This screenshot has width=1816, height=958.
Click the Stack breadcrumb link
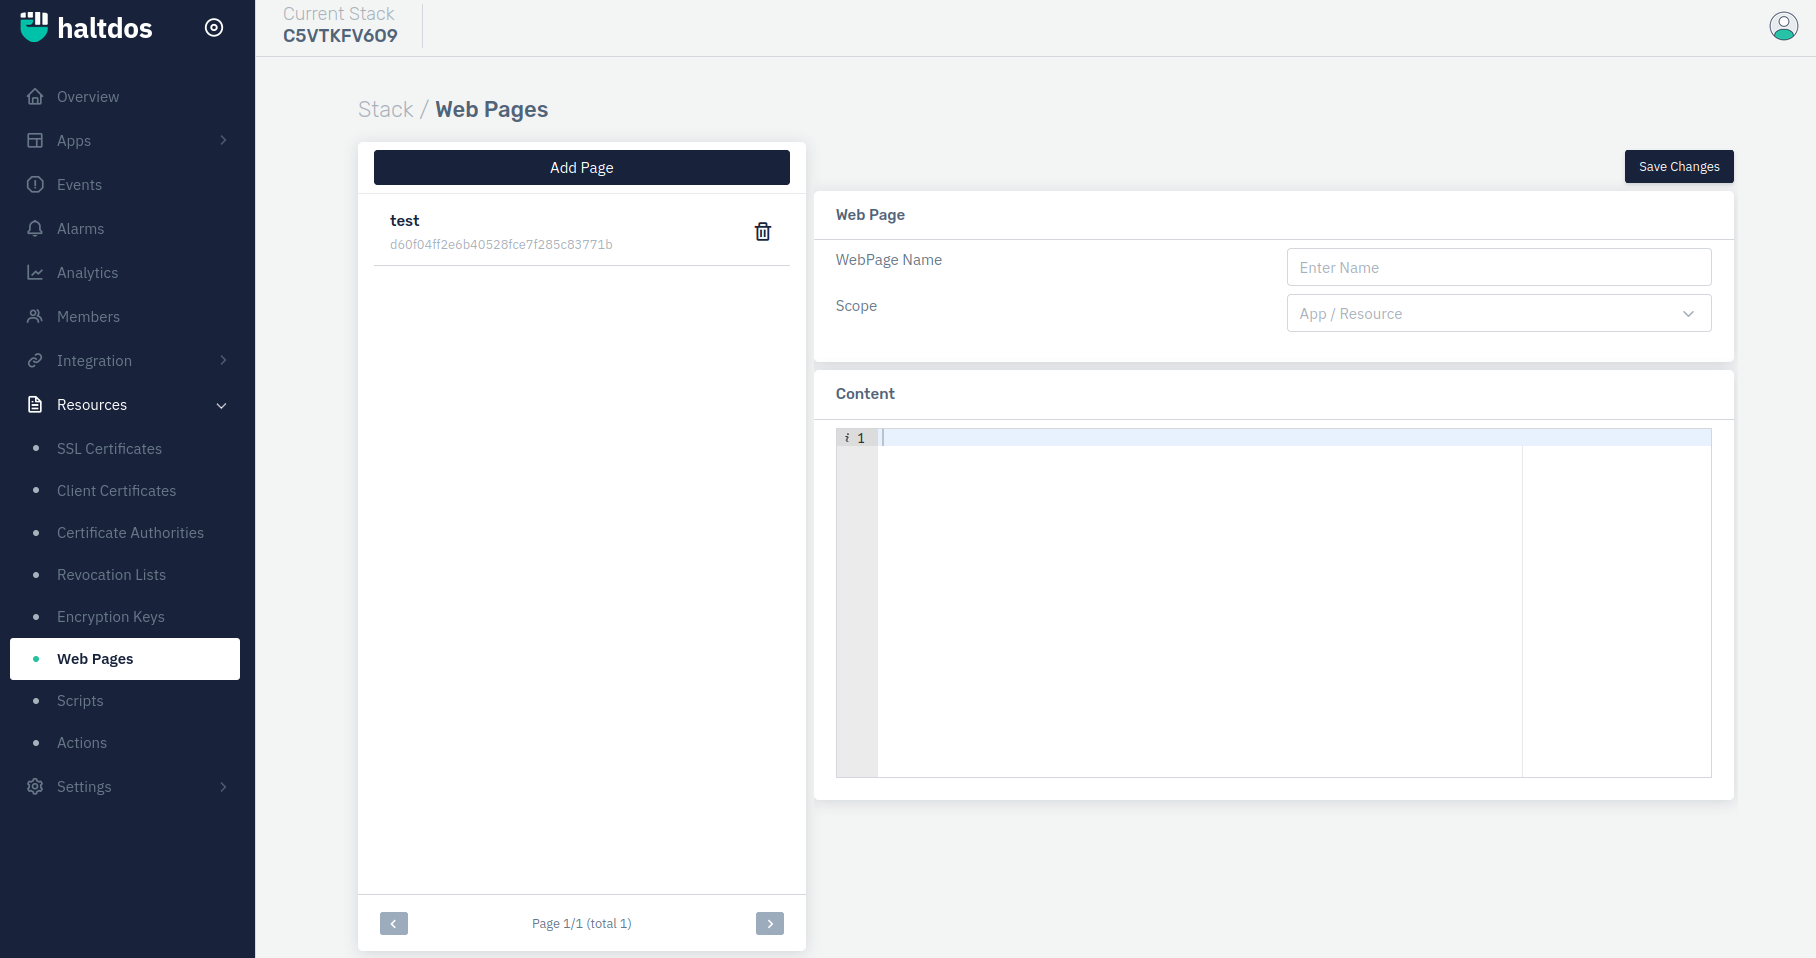(x=386, y=109)
